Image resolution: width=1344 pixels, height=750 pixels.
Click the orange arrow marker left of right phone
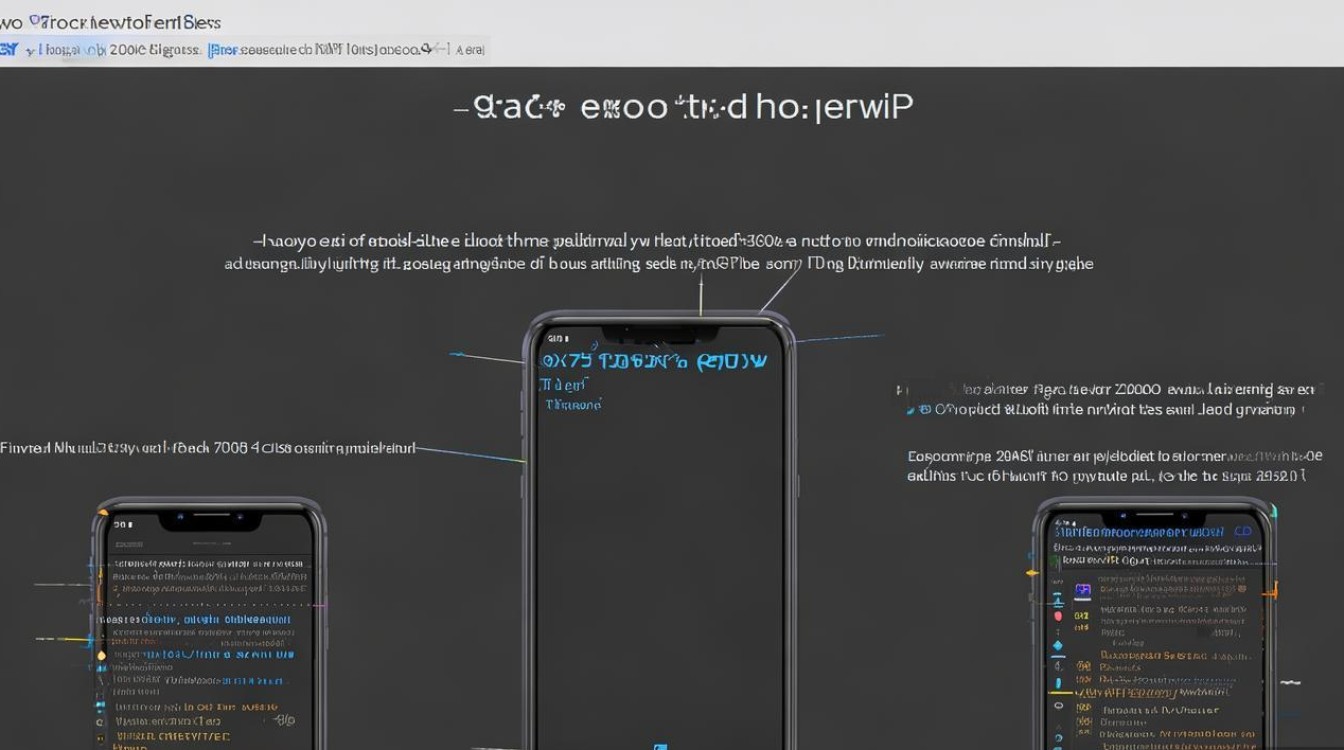point(1032,573)
